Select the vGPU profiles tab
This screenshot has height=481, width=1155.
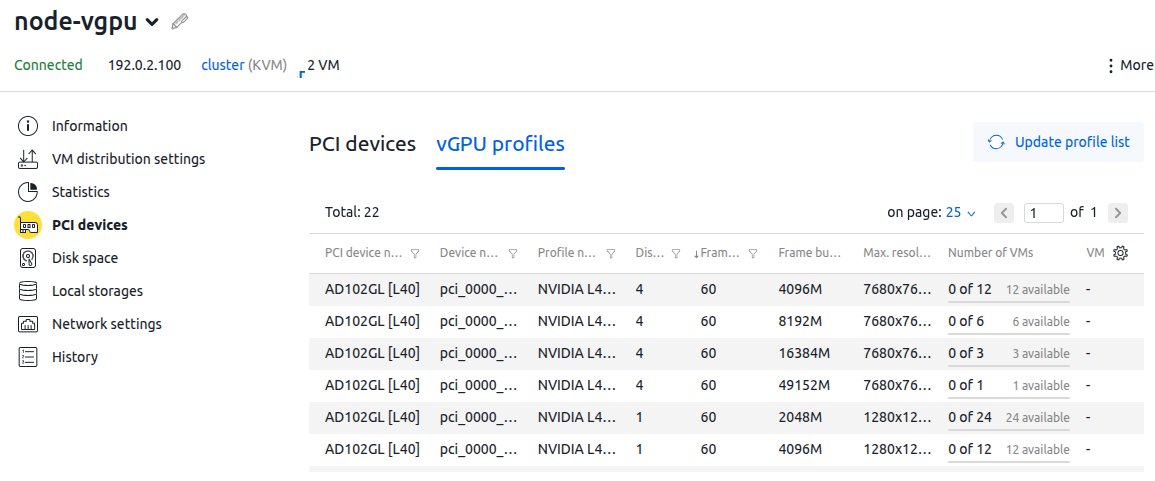point(500,144)
